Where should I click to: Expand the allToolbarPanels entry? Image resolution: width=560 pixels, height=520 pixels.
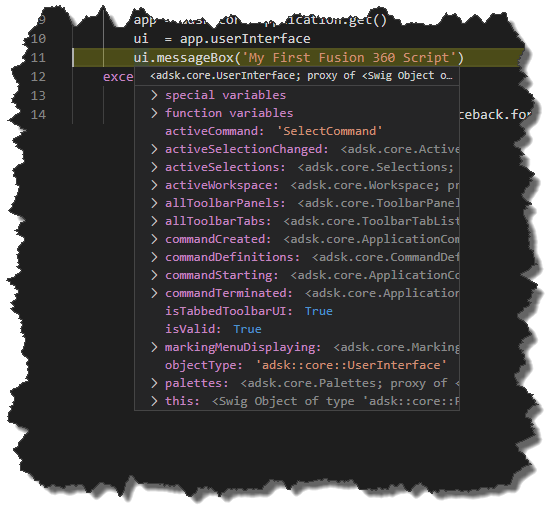[154, 203]
